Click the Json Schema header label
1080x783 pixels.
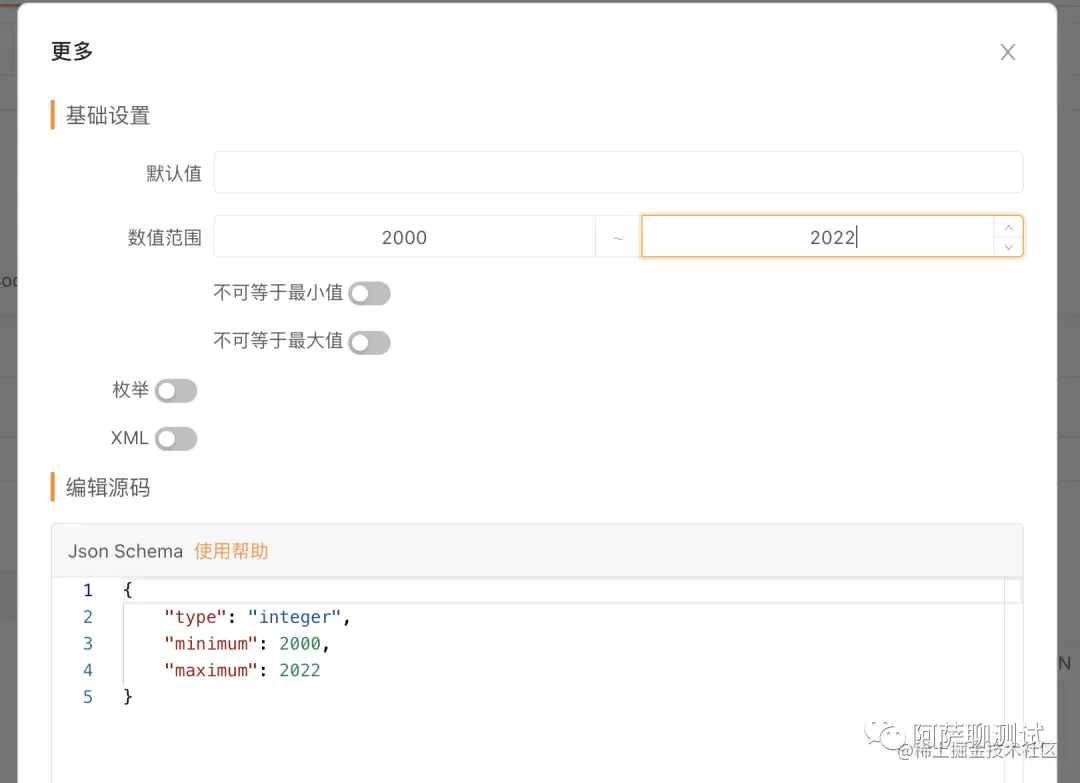125,551
